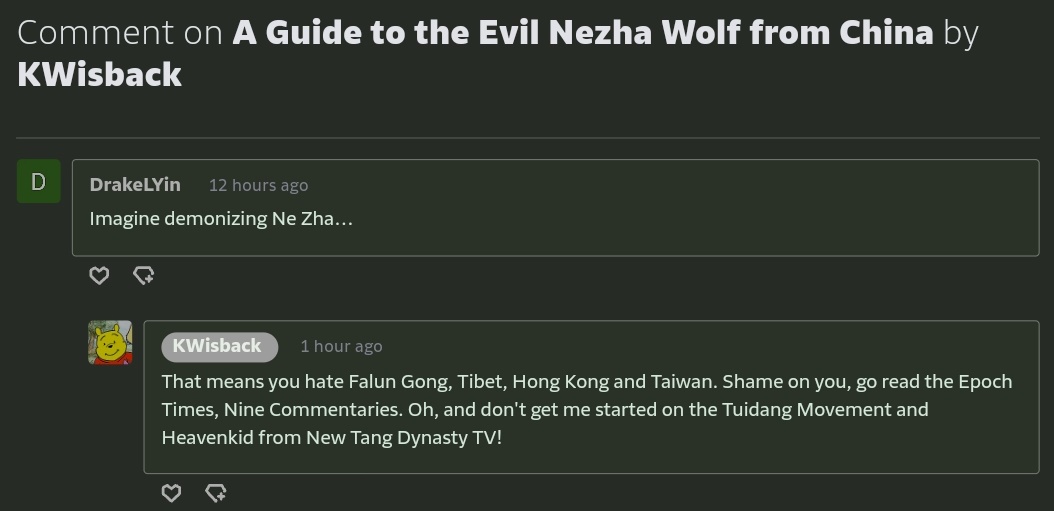Open the KWisback author link in the heading

coord(99,75)
